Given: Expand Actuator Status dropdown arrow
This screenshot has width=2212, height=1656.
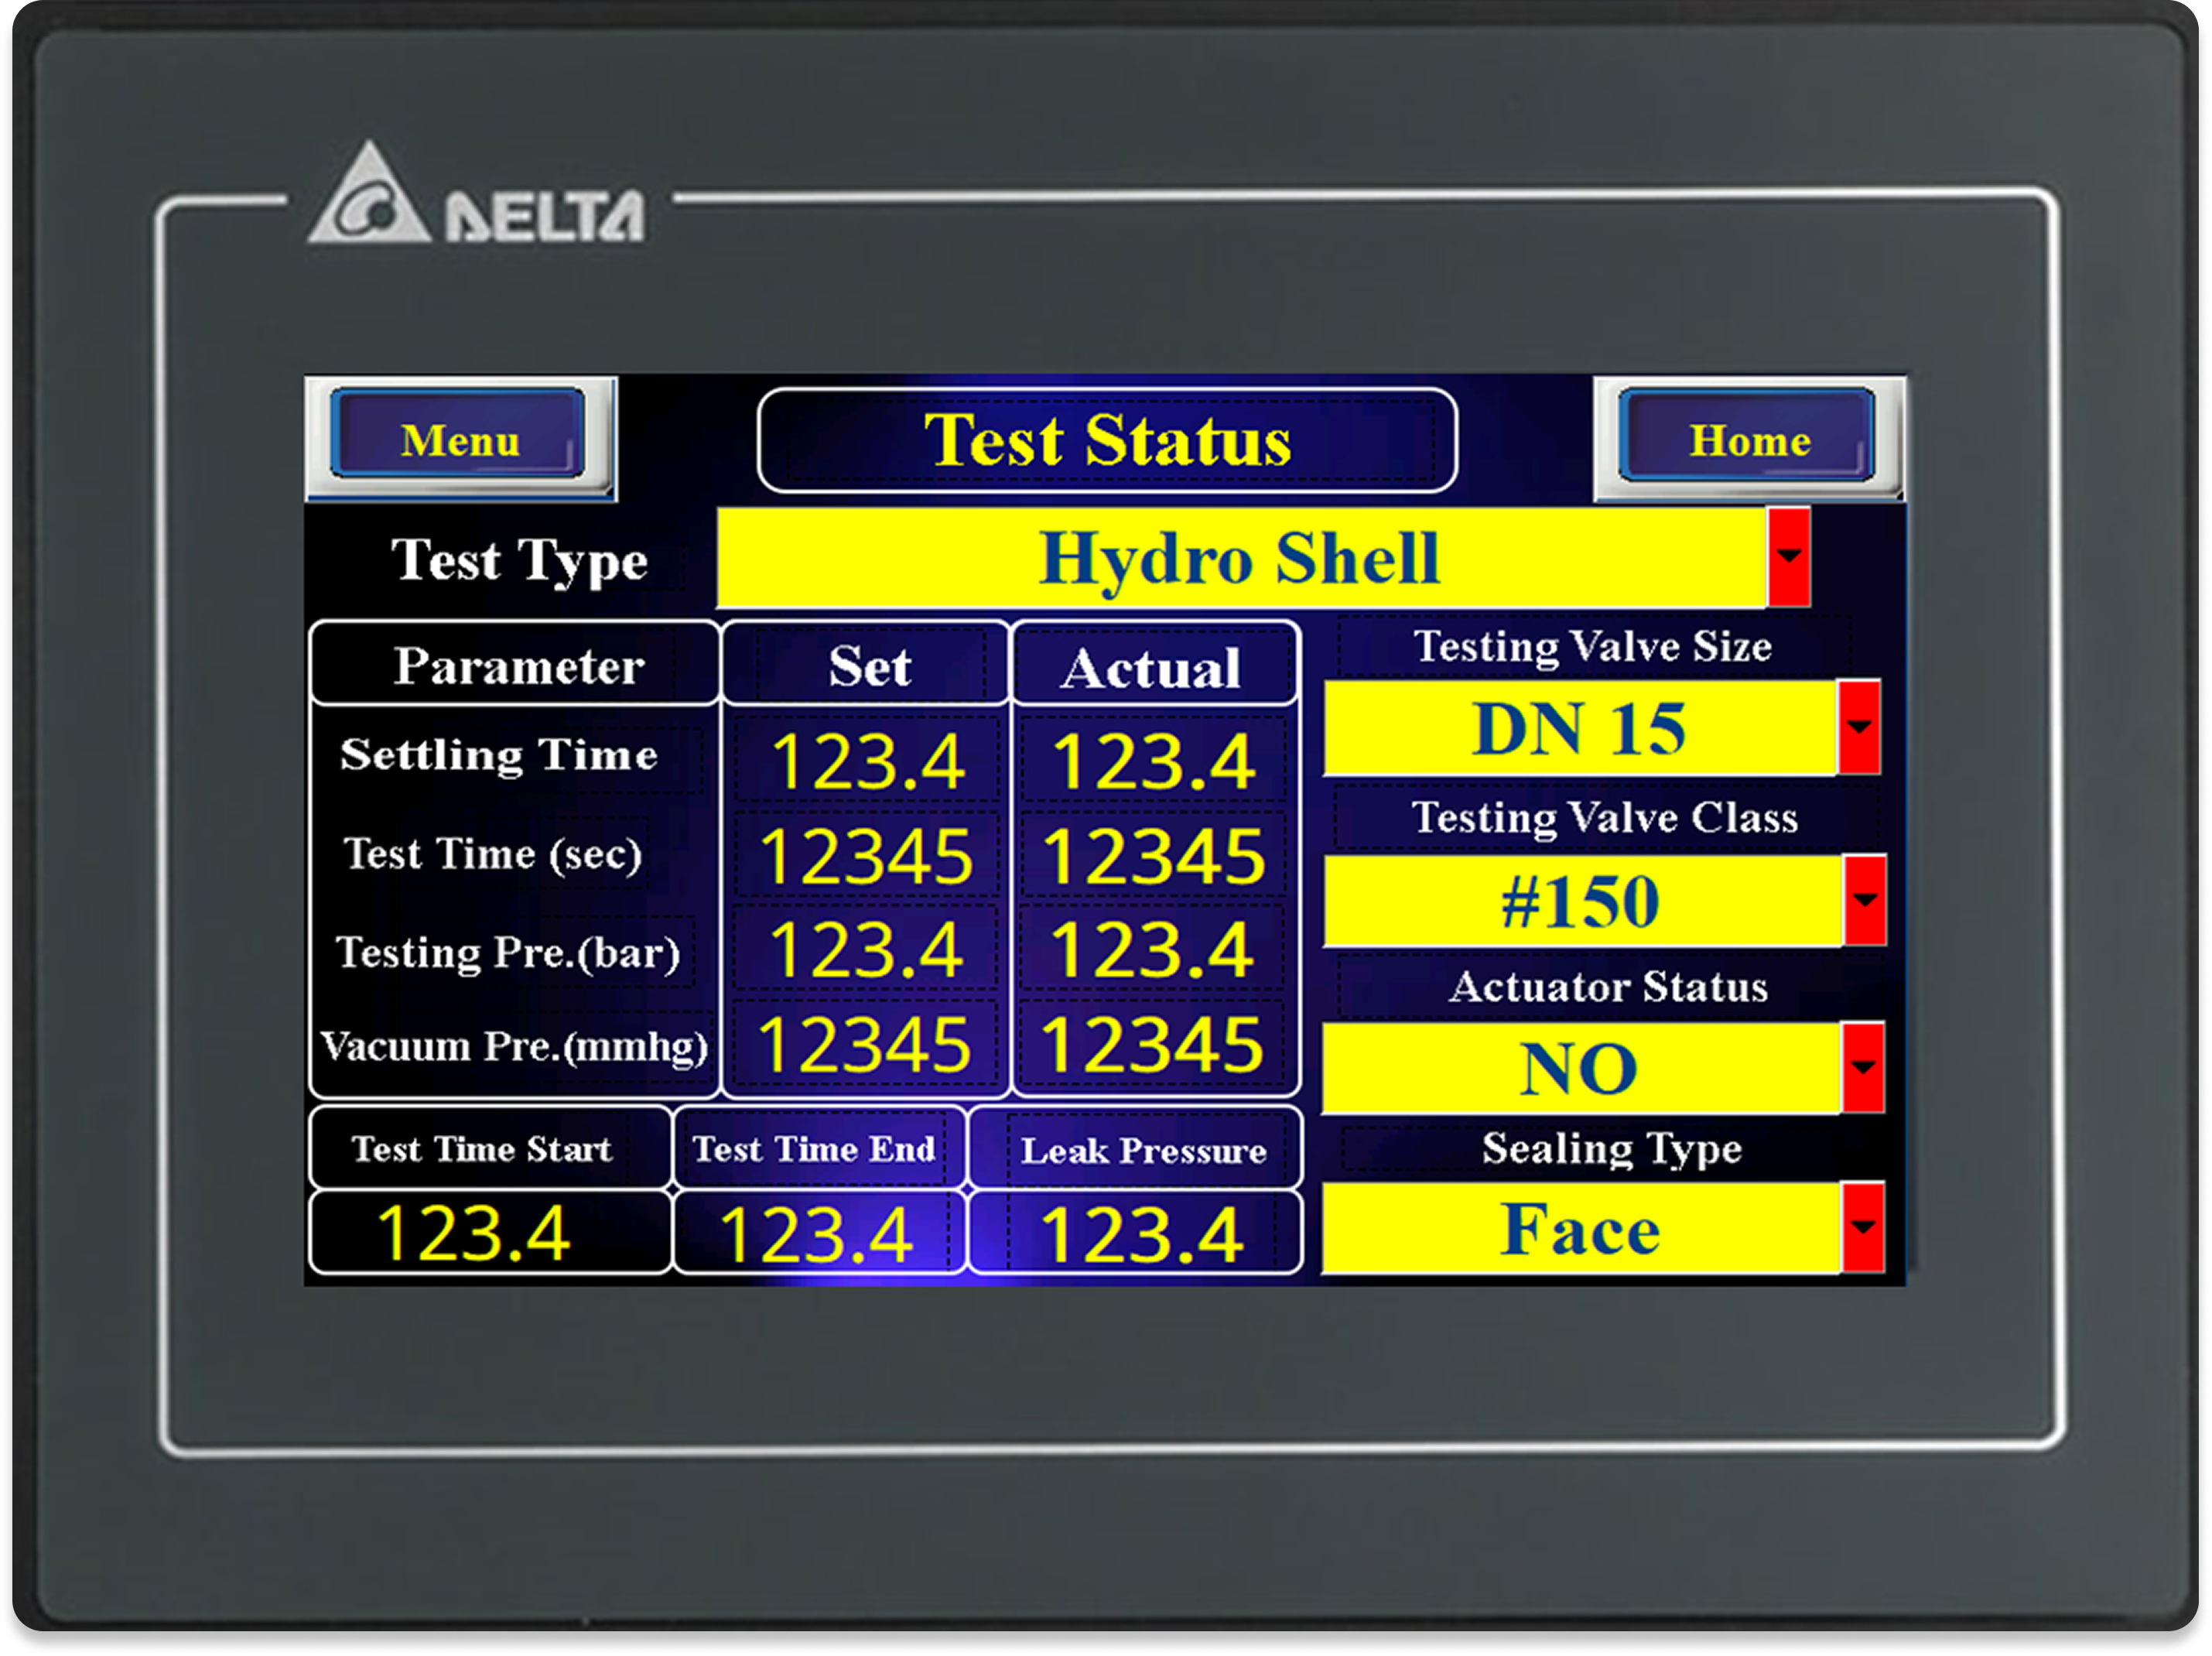Looking at the screenshot, I should [1862, 1067].
